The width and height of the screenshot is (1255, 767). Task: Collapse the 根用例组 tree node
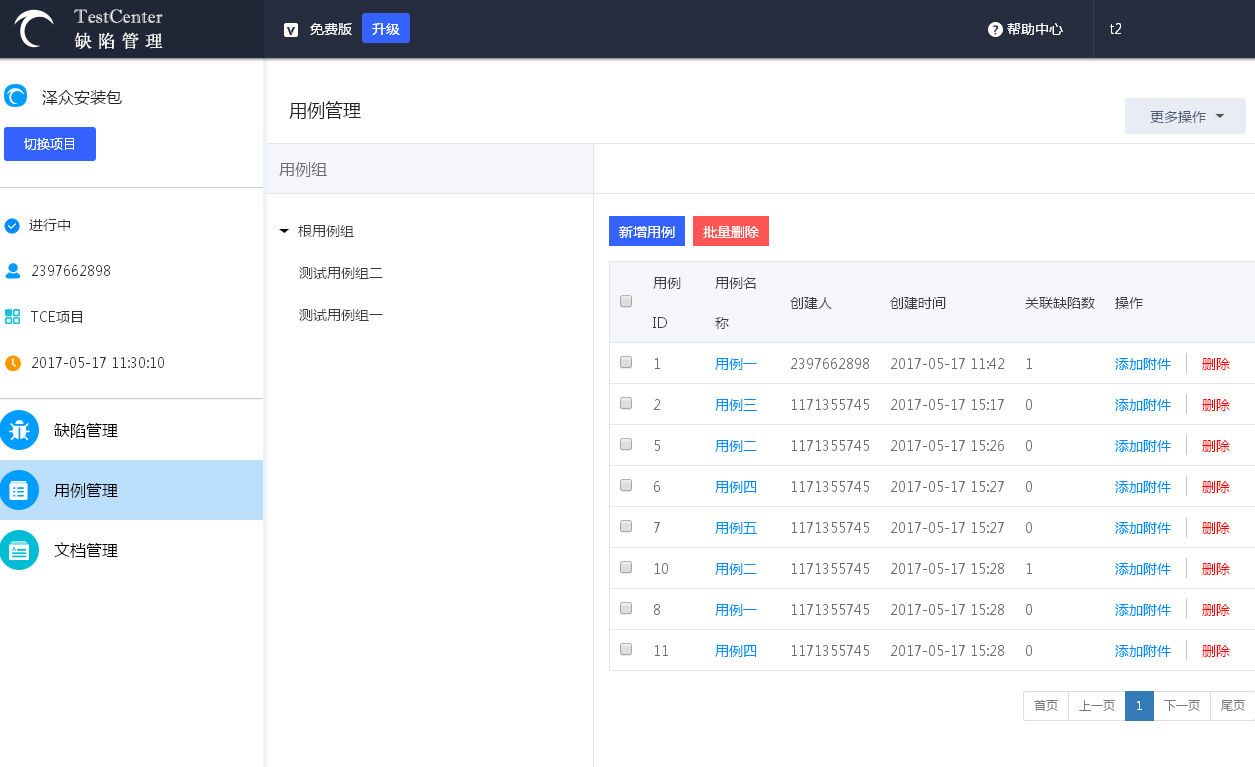[285, 231]
